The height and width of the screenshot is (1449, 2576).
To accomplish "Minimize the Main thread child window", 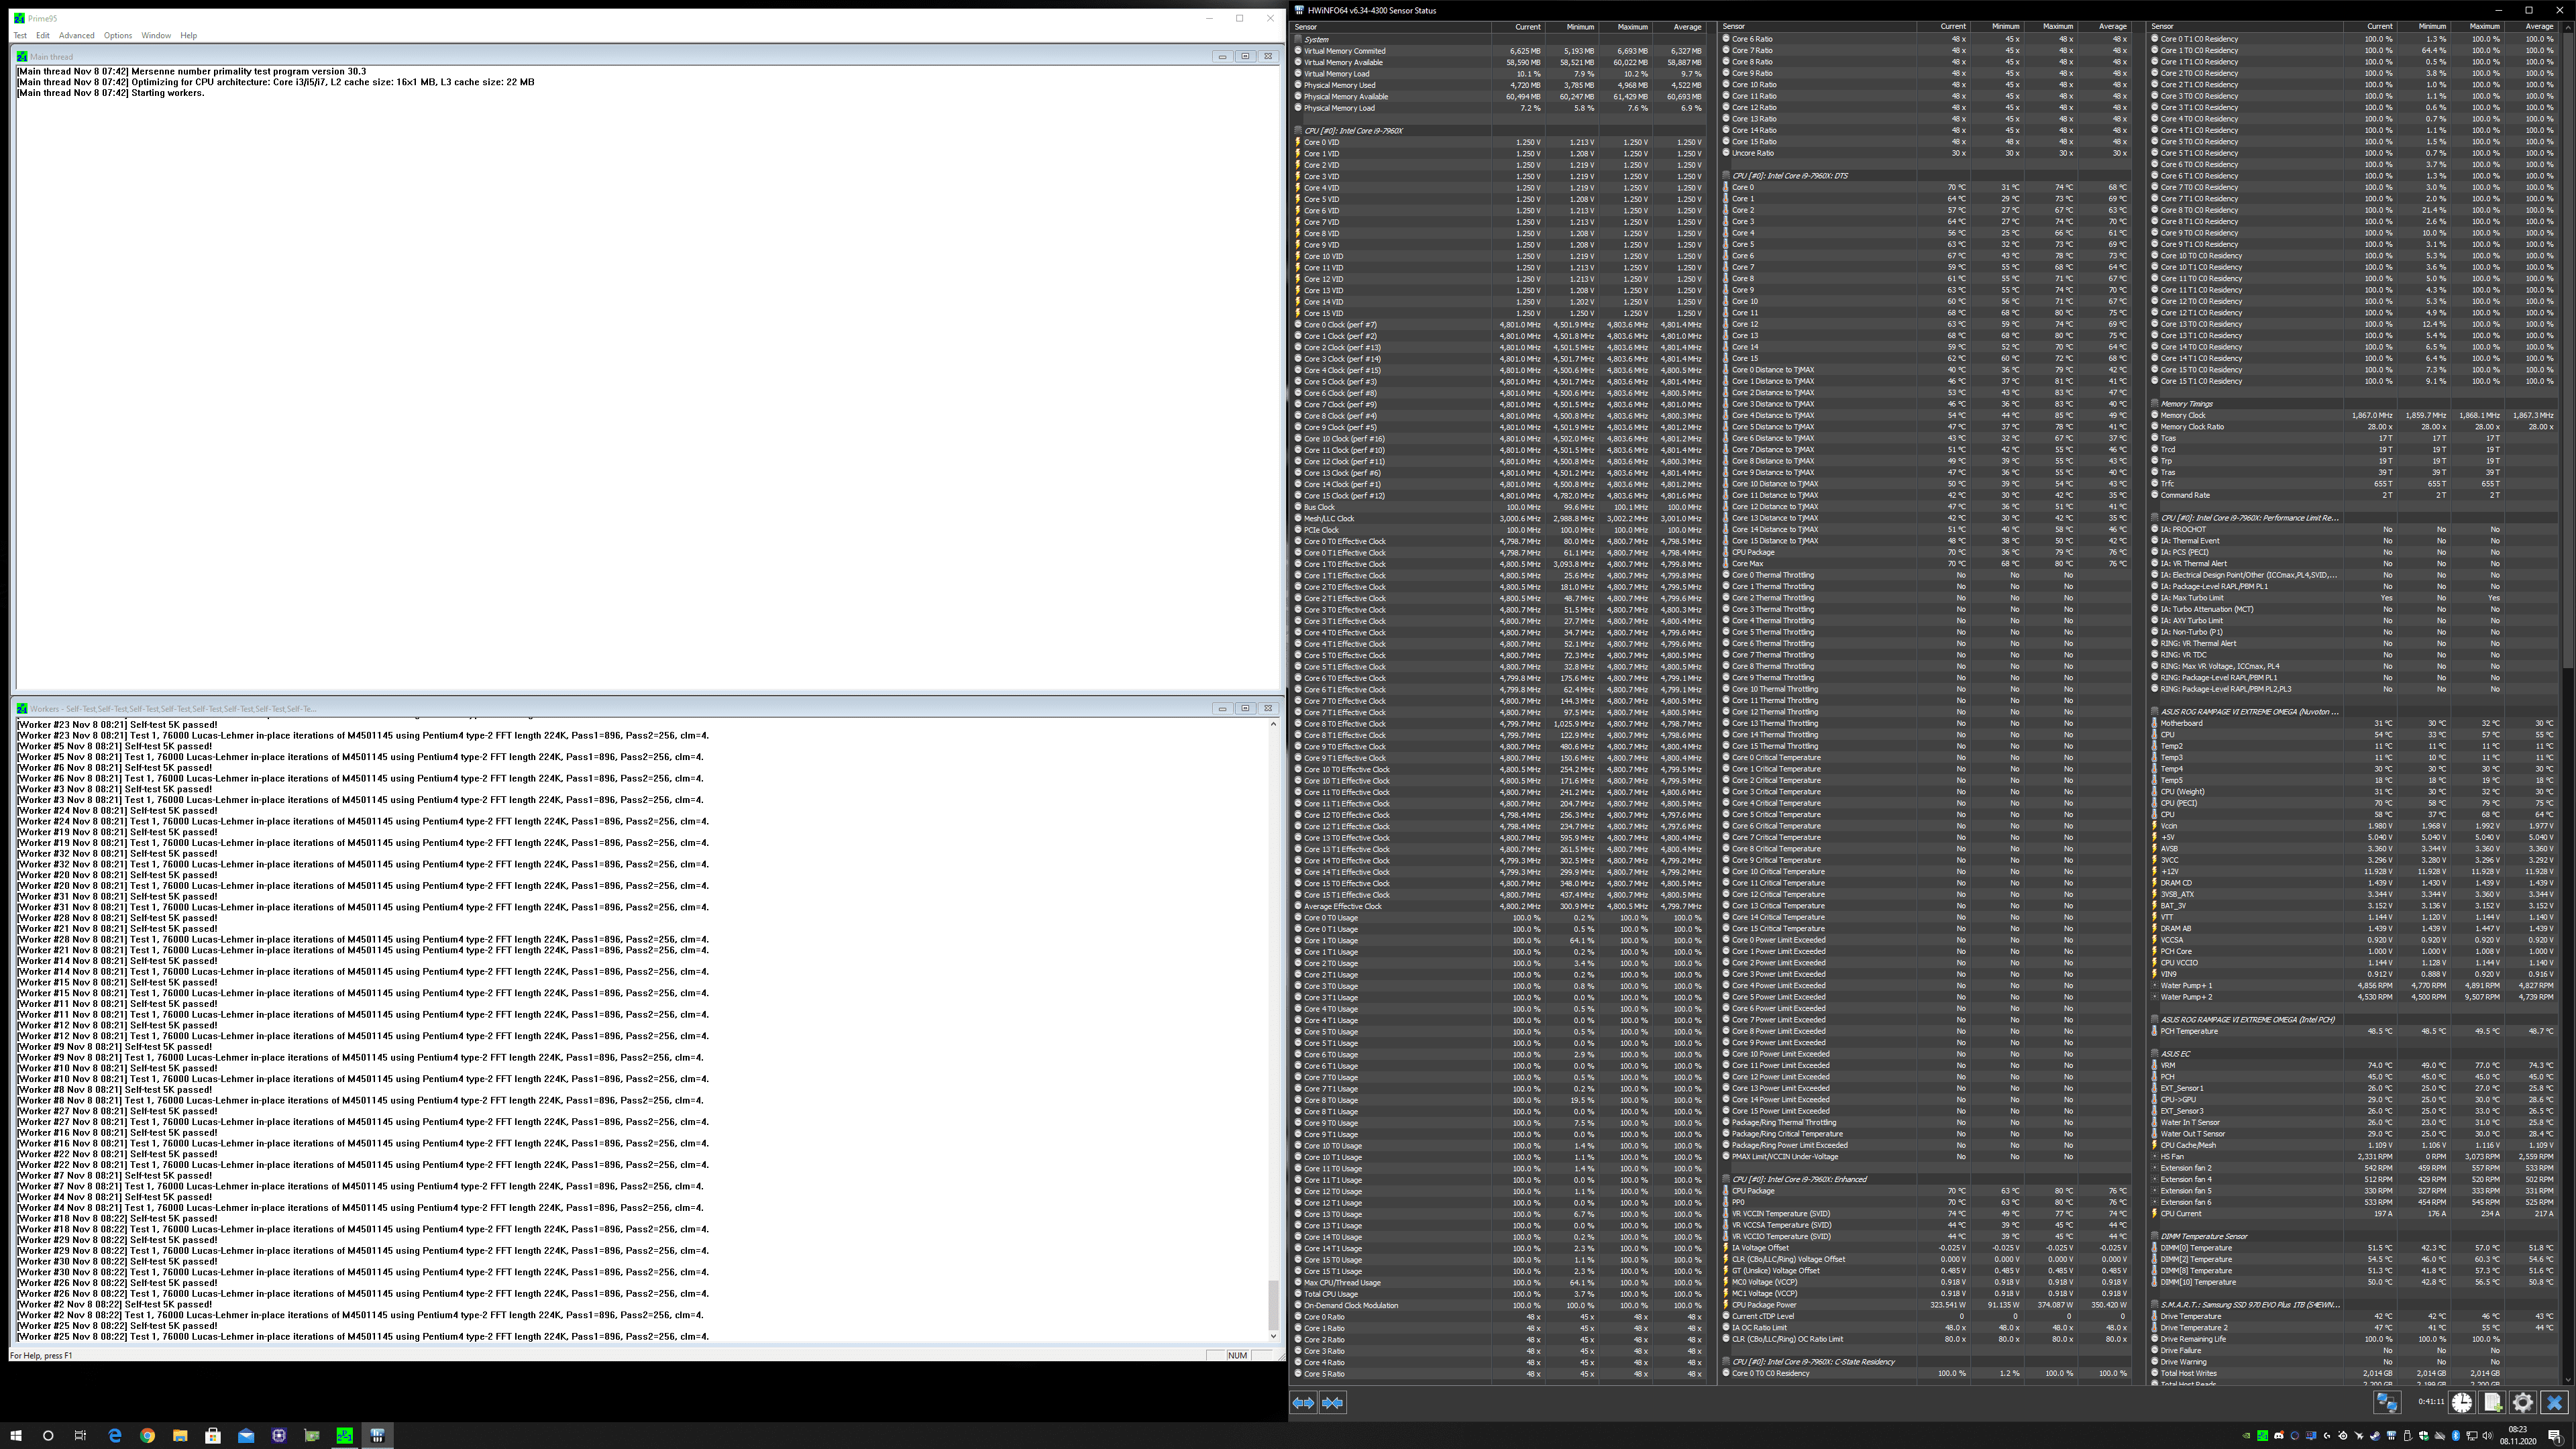I will click(1222, 57).
